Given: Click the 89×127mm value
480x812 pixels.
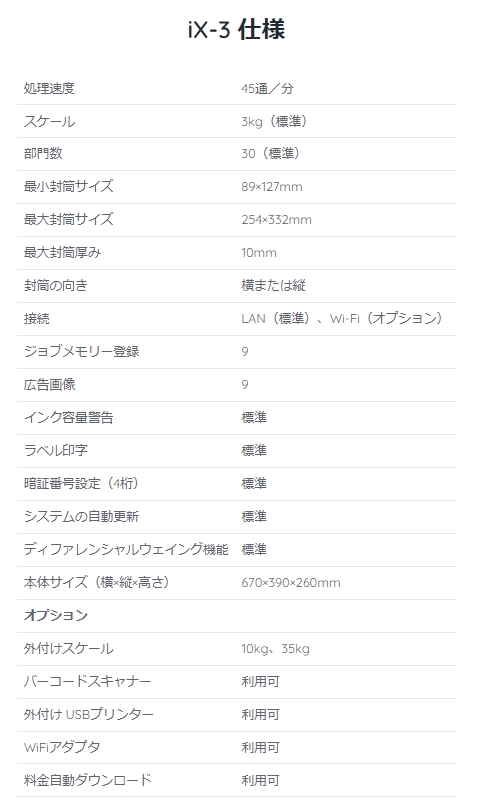Looking at the screenshot, I should [272, 187].
